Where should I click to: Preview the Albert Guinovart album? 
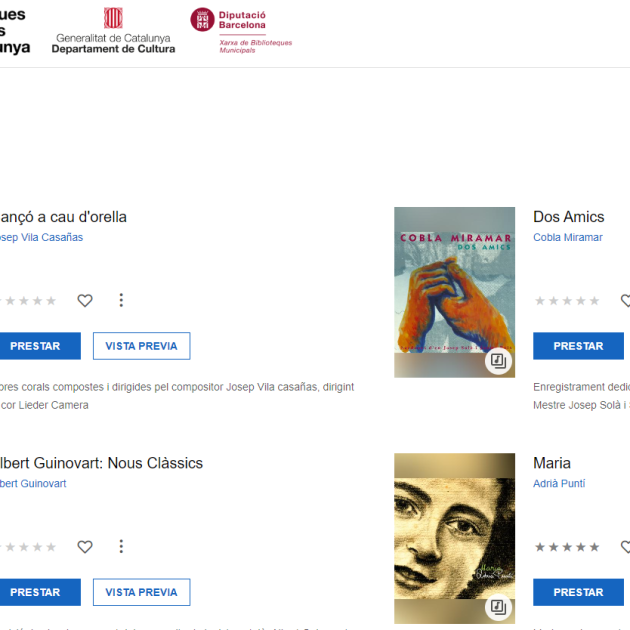pos(141,592)
